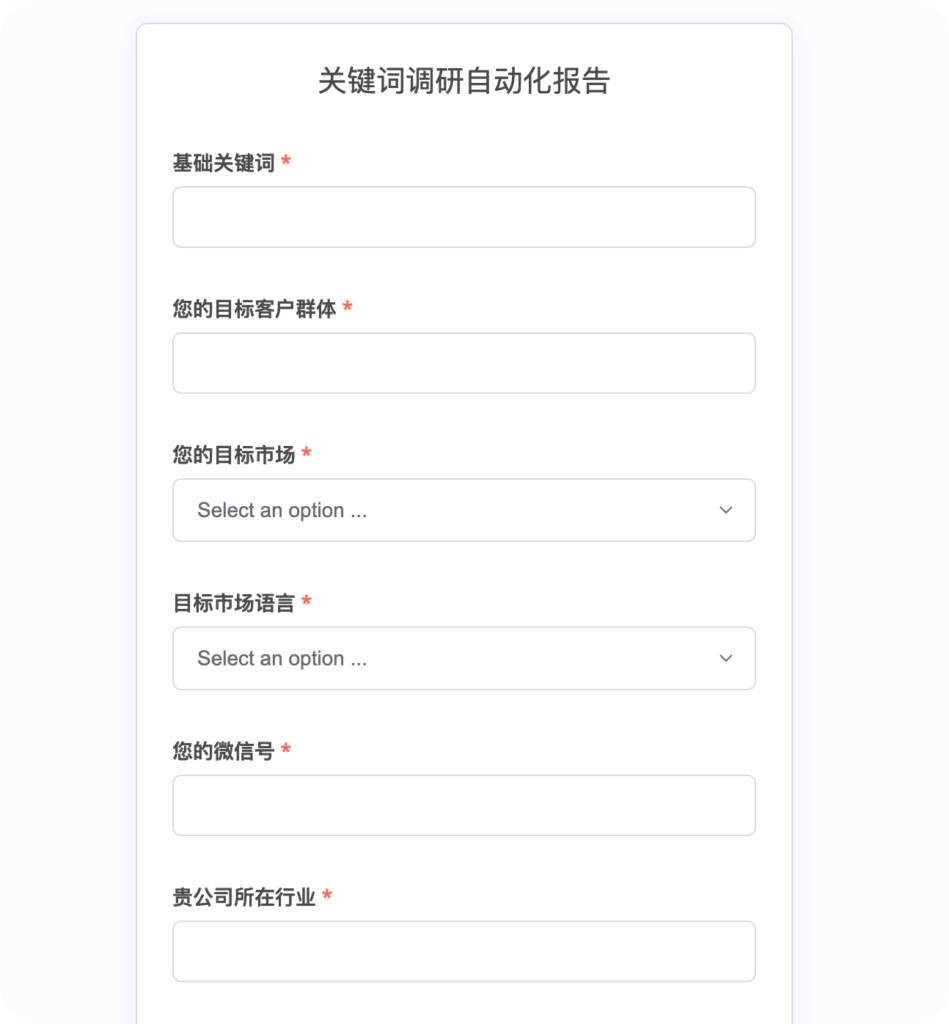Click the 您的目标客户群体 label text

click(x=254, y=309)
